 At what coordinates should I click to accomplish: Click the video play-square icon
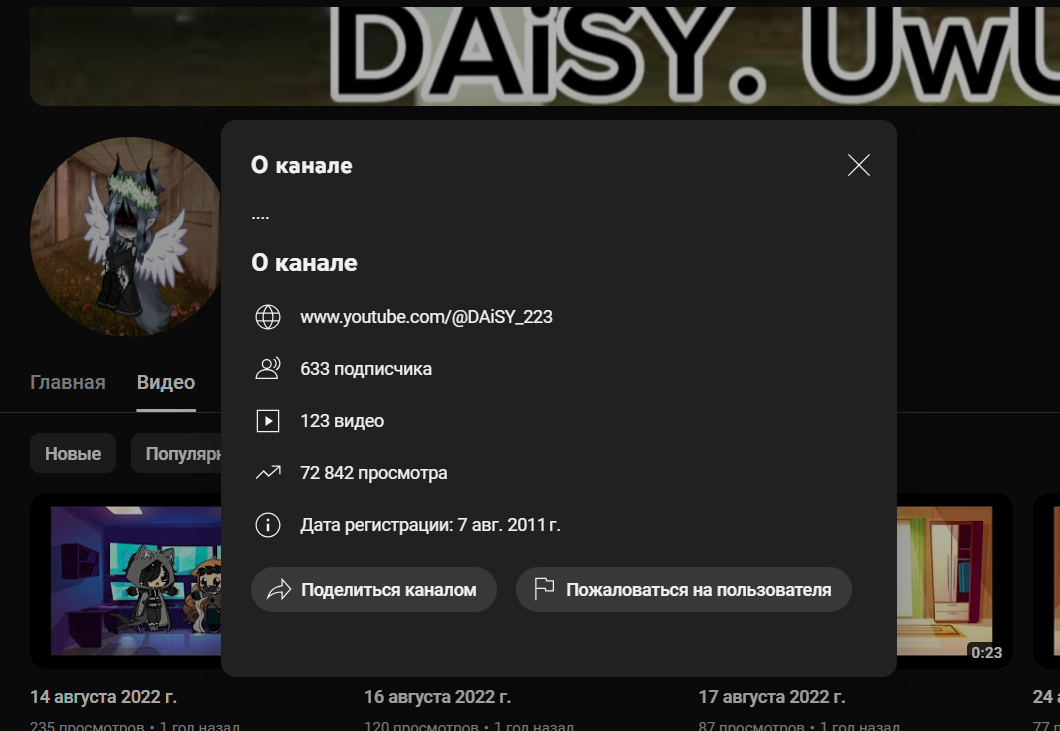268,421
